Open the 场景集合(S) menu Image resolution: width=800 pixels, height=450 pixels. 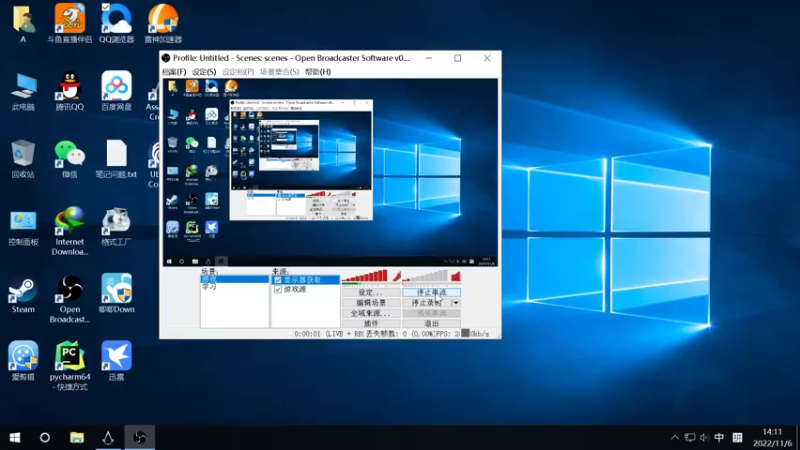coord(279,72)
